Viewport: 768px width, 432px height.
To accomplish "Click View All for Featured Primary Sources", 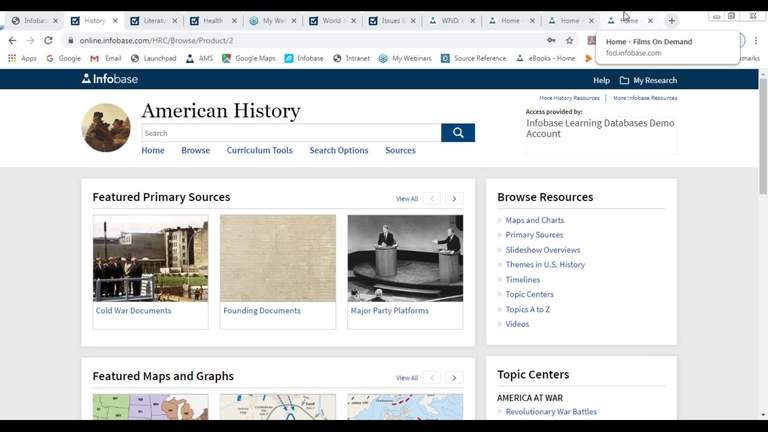I will (x=406, y=199).
